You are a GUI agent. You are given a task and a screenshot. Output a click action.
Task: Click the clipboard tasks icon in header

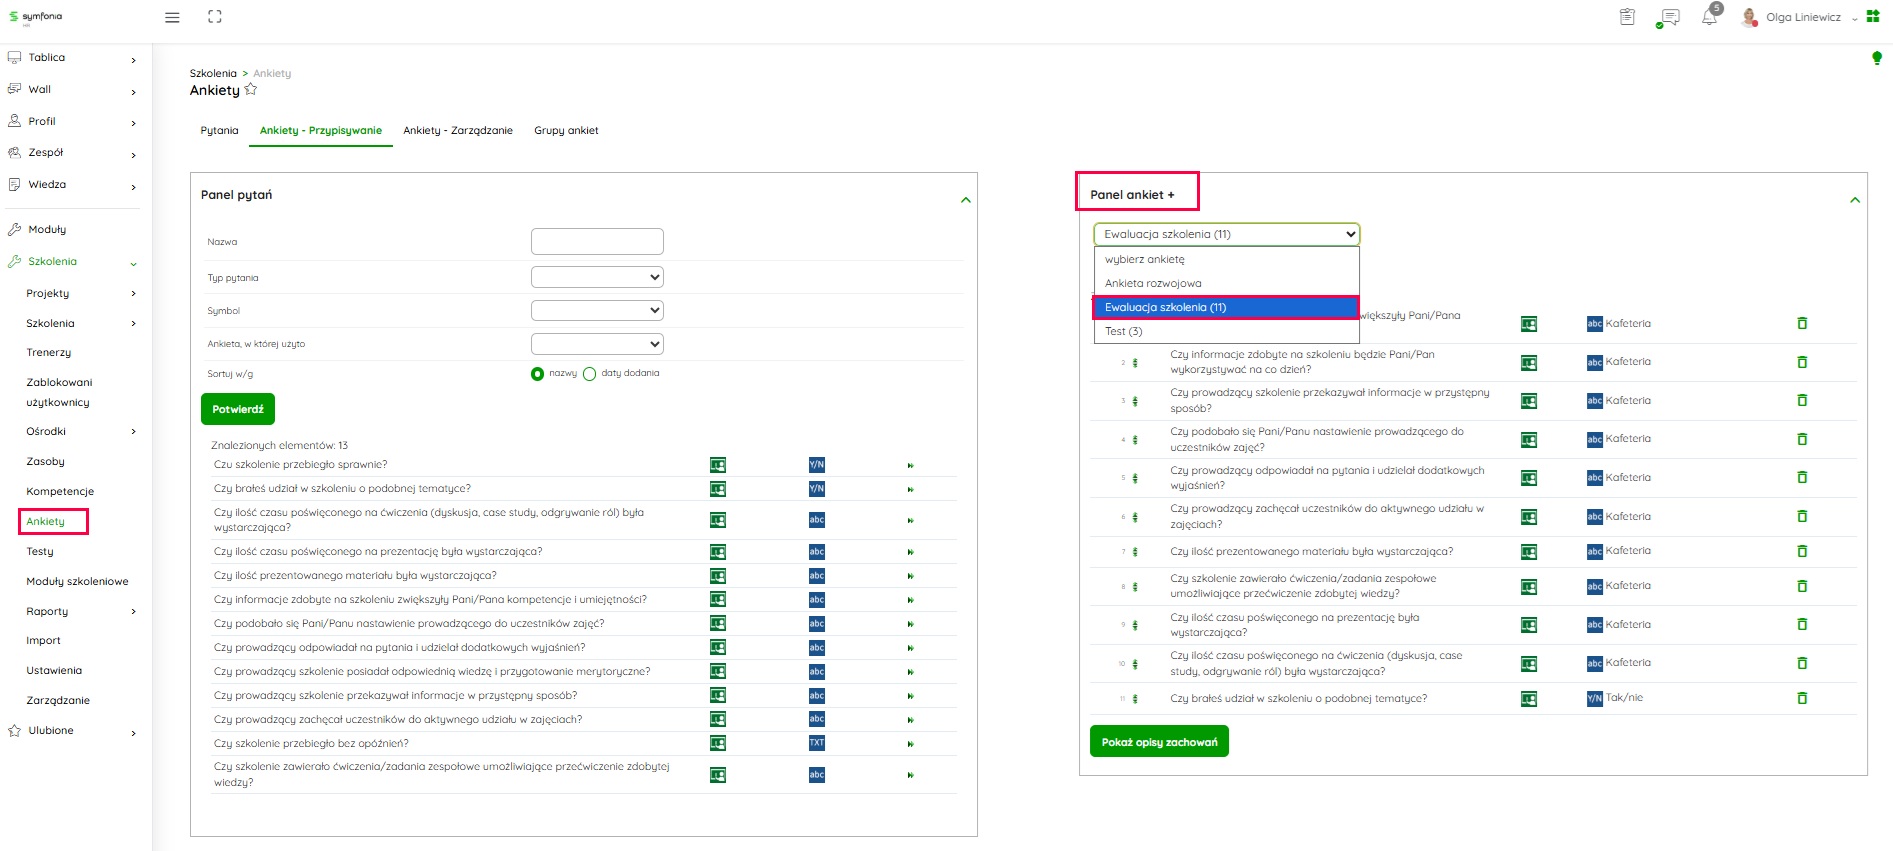(x=1627, y=17)
